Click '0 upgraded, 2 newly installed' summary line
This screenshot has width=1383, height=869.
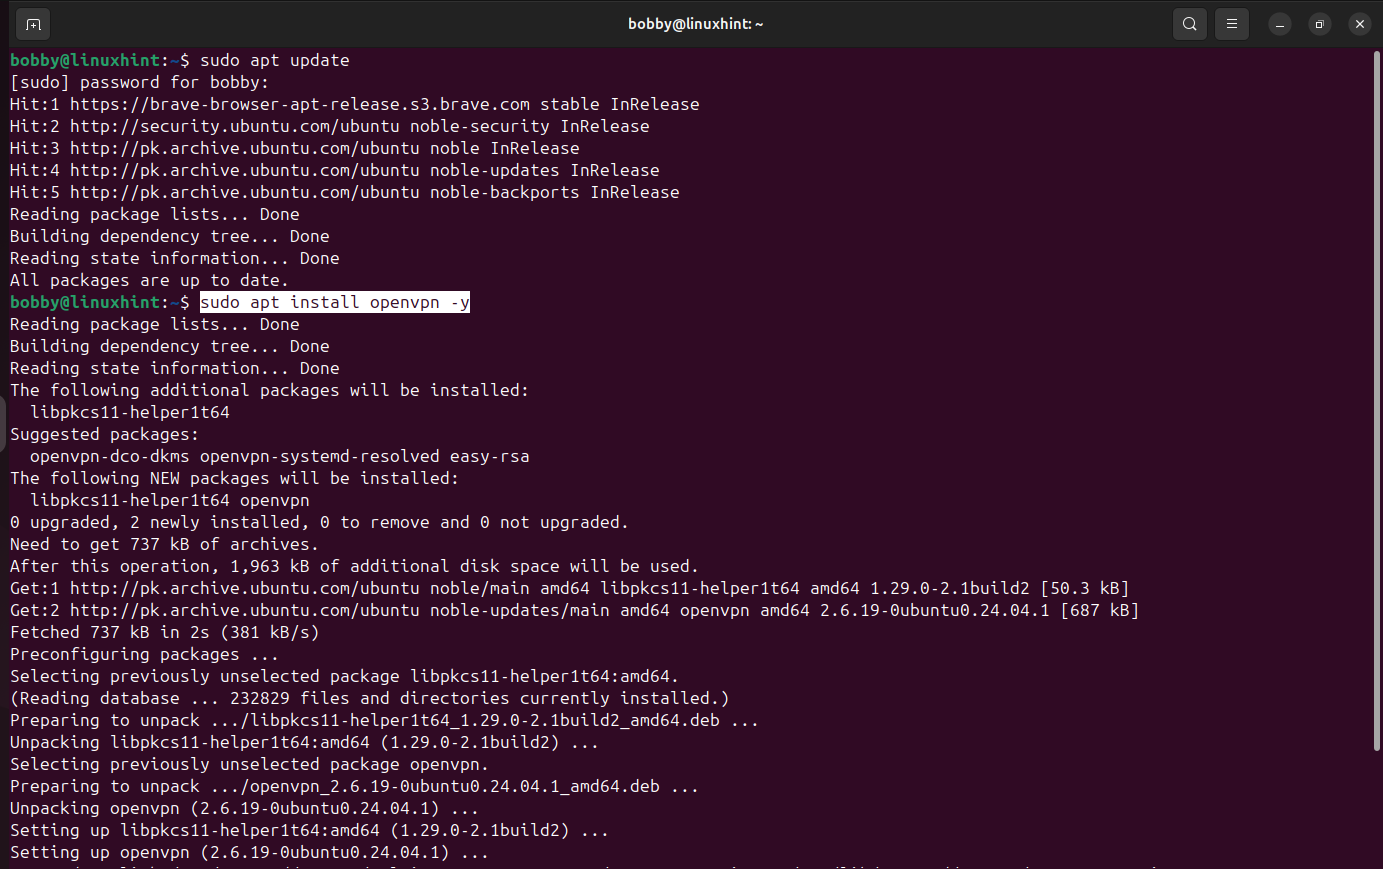[319, 522]
